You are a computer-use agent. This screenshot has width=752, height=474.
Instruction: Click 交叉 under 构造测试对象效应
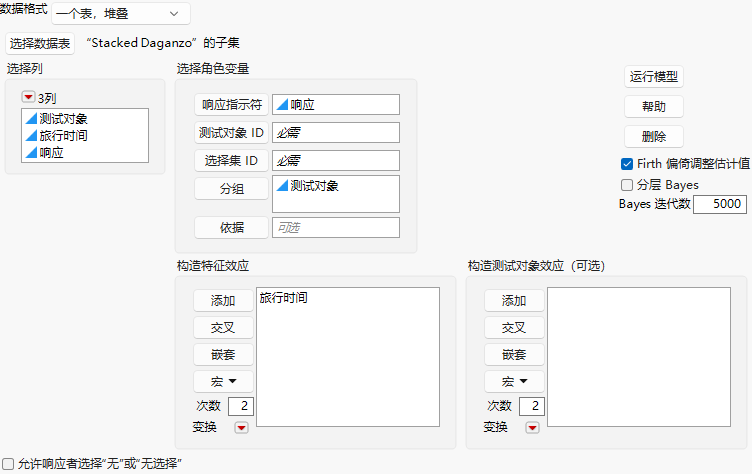[x=514, y=328]
